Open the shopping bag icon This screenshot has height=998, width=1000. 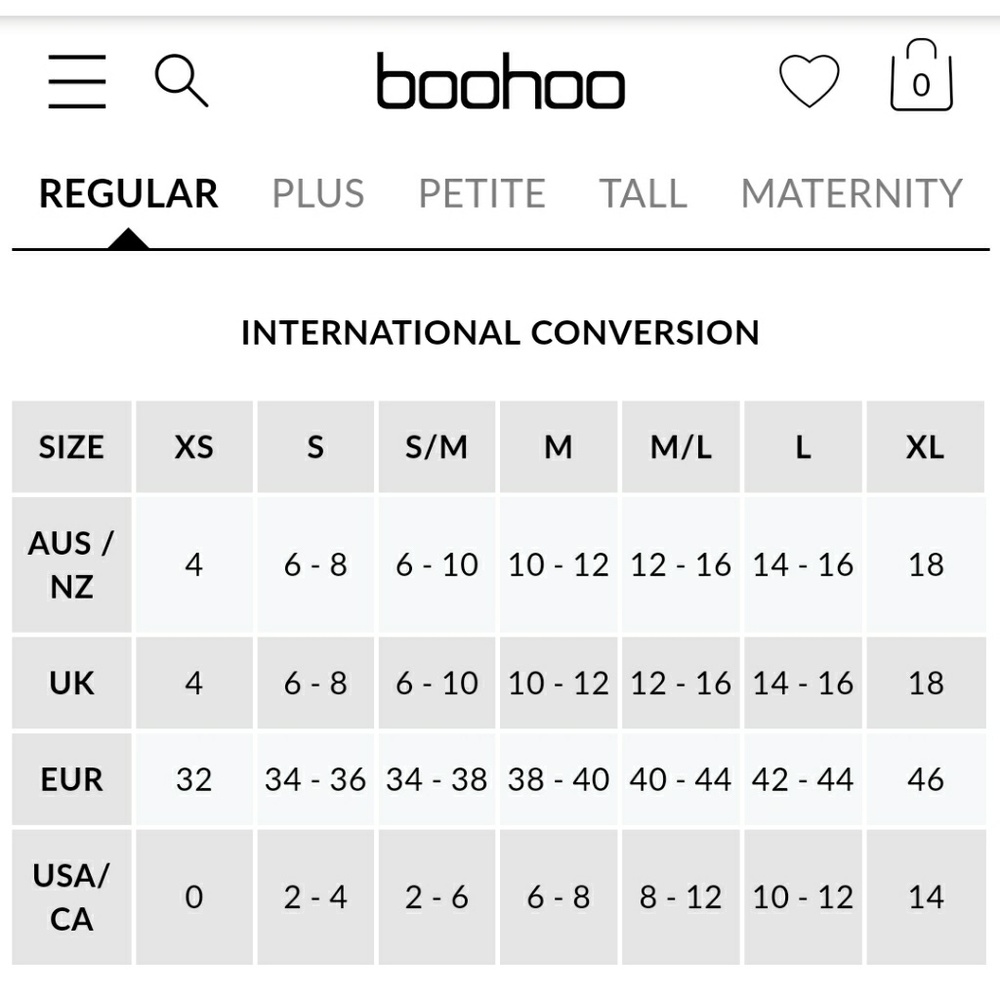click(921, 78)
